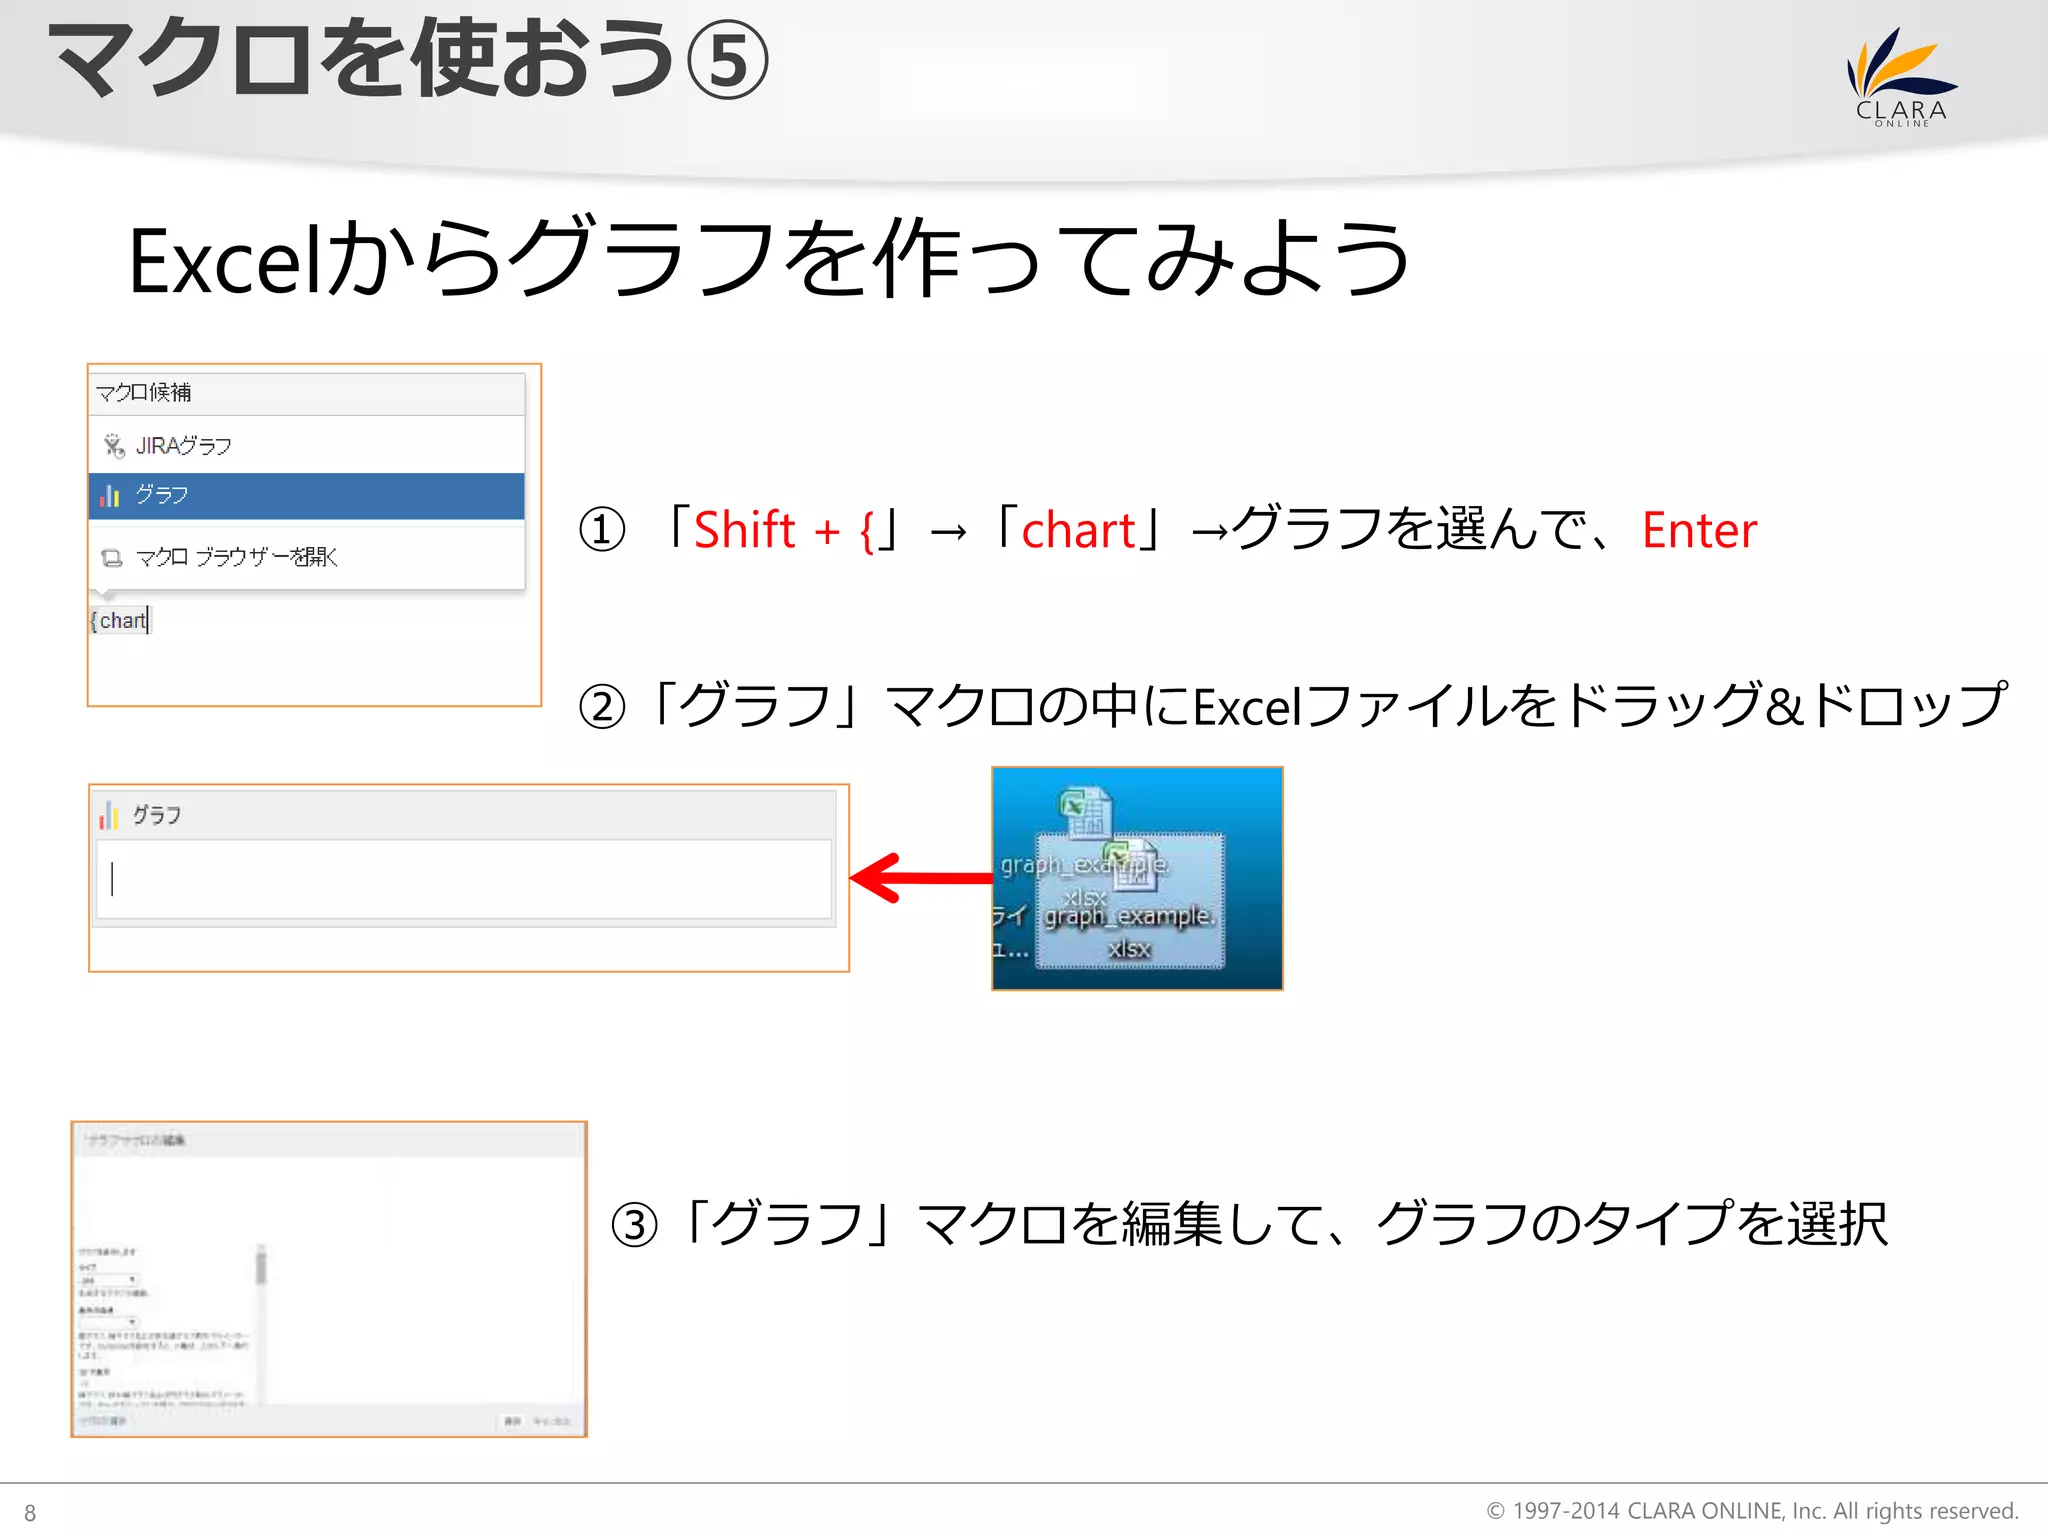2048x1536 pixels.
Task: Click the JIRAグラフ macro icon
Action: tap(114, 446)
